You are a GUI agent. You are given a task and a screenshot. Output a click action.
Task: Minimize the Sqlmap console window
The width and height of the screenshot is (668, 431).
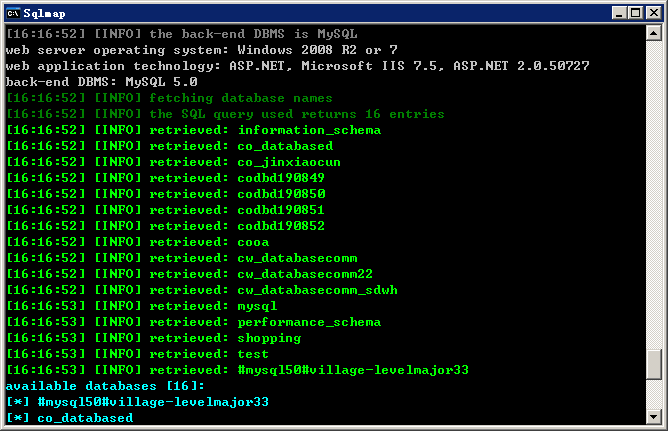click(619, 13)
